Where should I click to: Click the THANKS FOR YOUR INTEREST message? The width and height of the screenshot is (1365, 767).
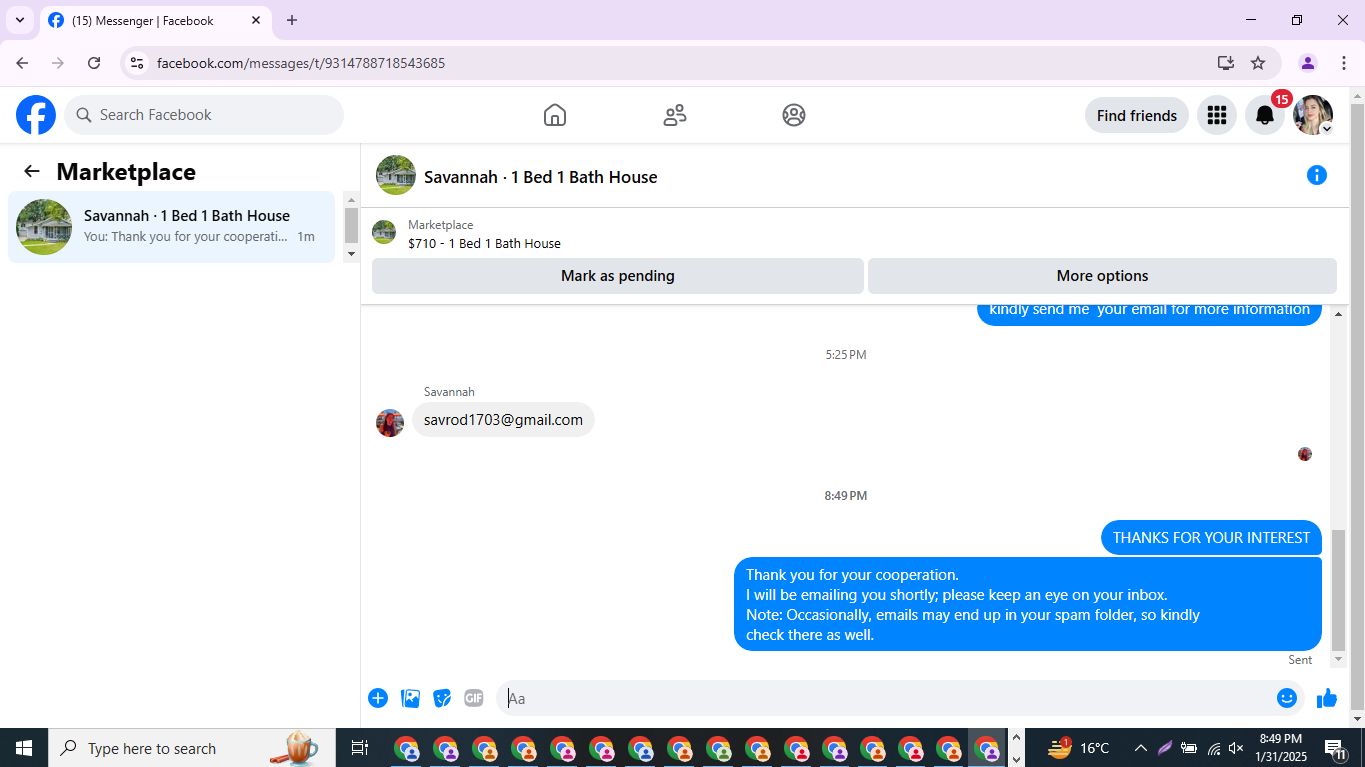[x=1211, y=538]
